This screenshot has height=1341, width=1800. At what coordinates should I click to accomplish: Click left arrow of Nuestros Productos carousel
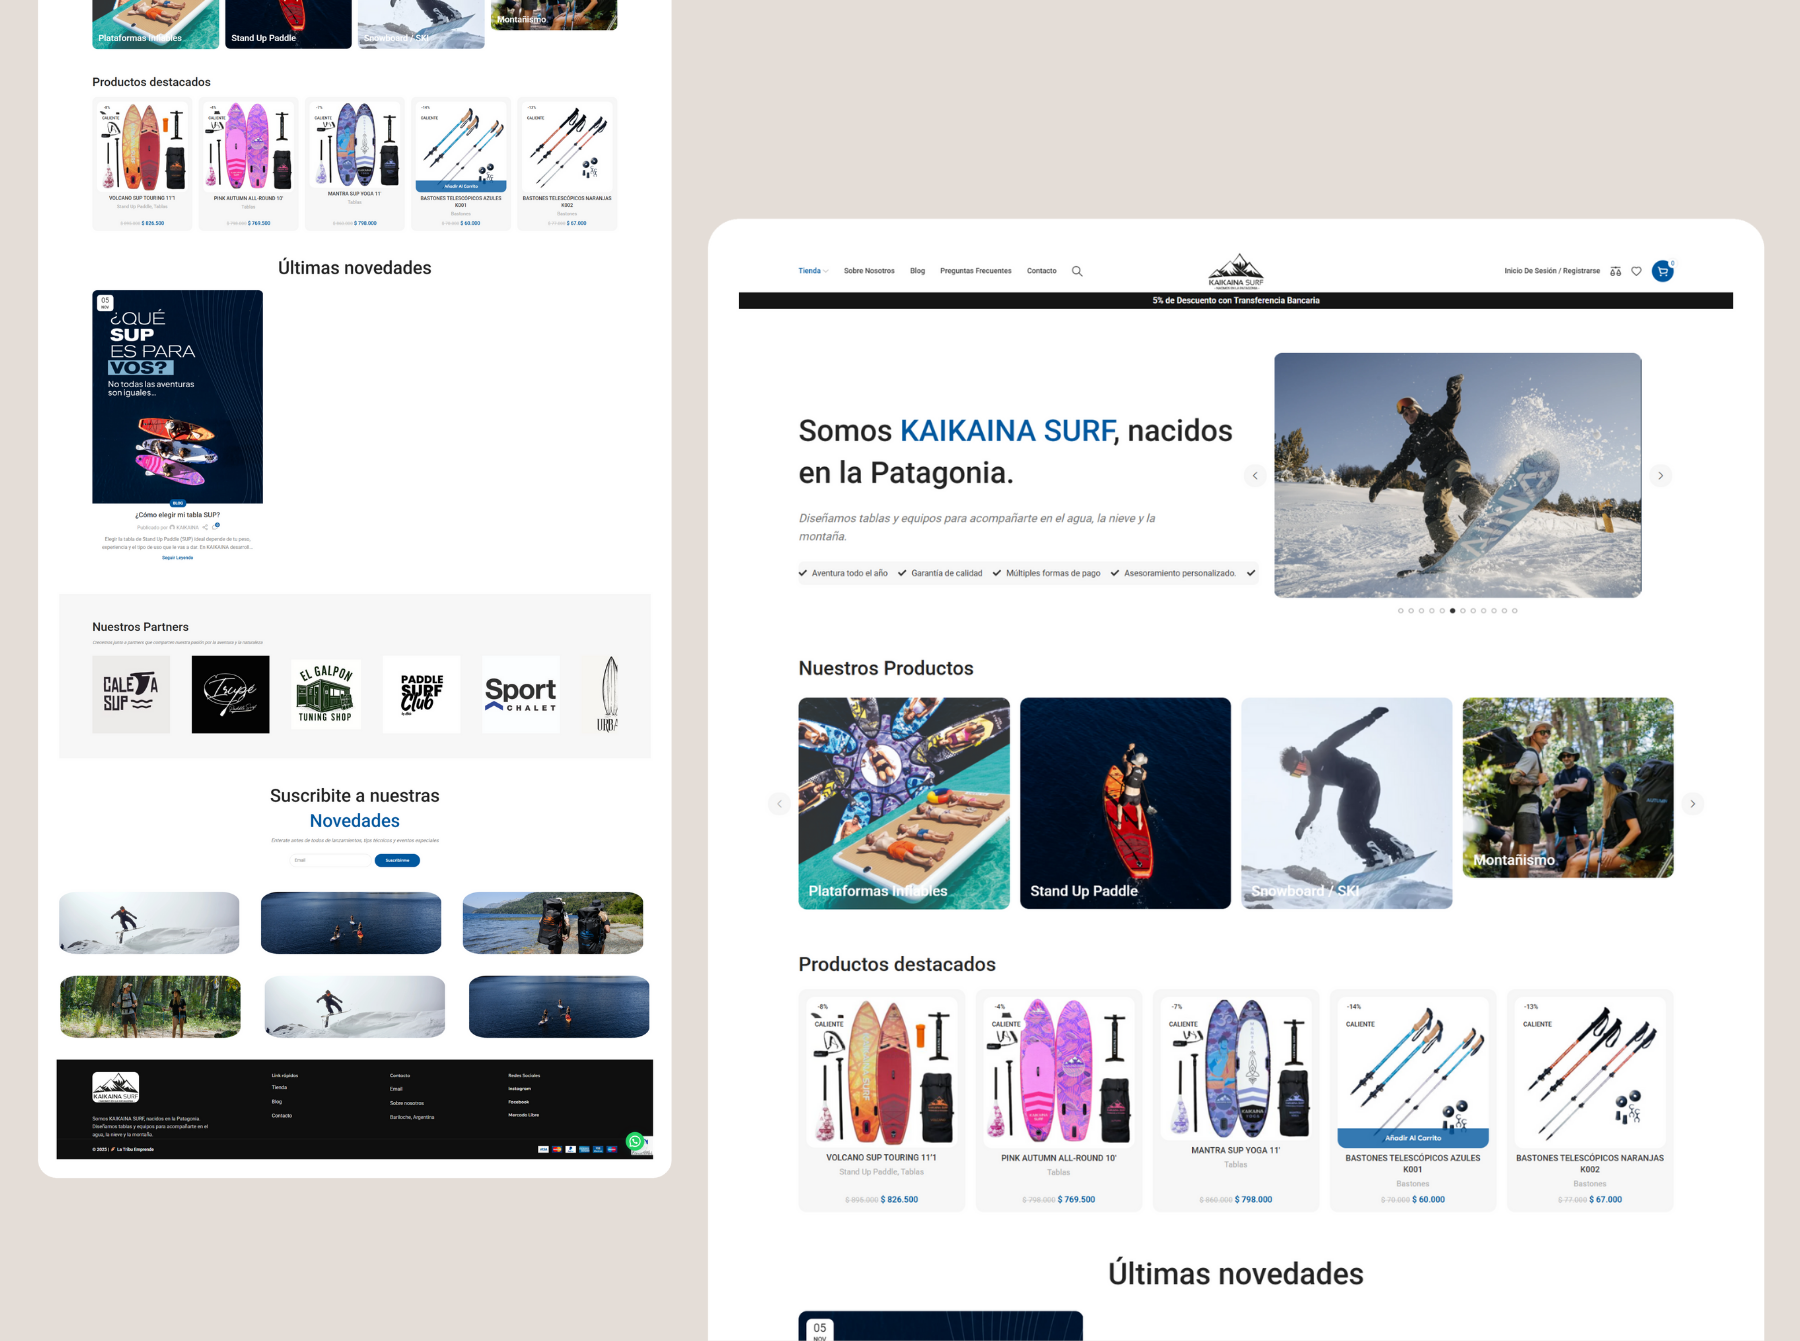coord(779,803)
